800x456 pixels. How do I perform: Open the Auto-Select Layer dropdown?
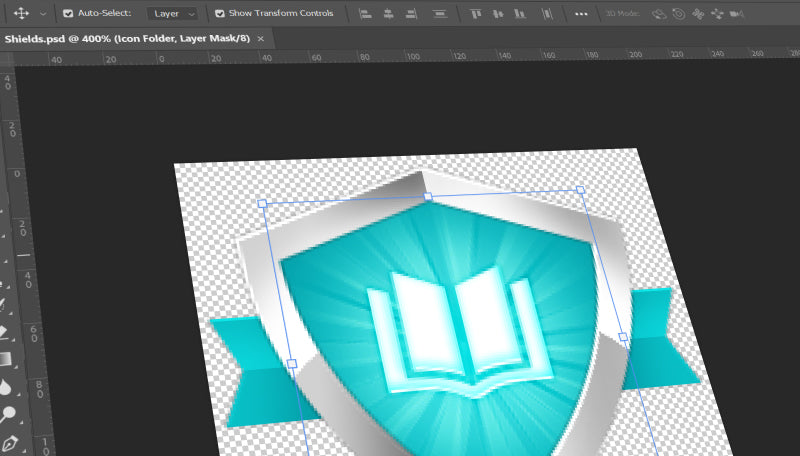pyautogui.click(x=173, y=14)
